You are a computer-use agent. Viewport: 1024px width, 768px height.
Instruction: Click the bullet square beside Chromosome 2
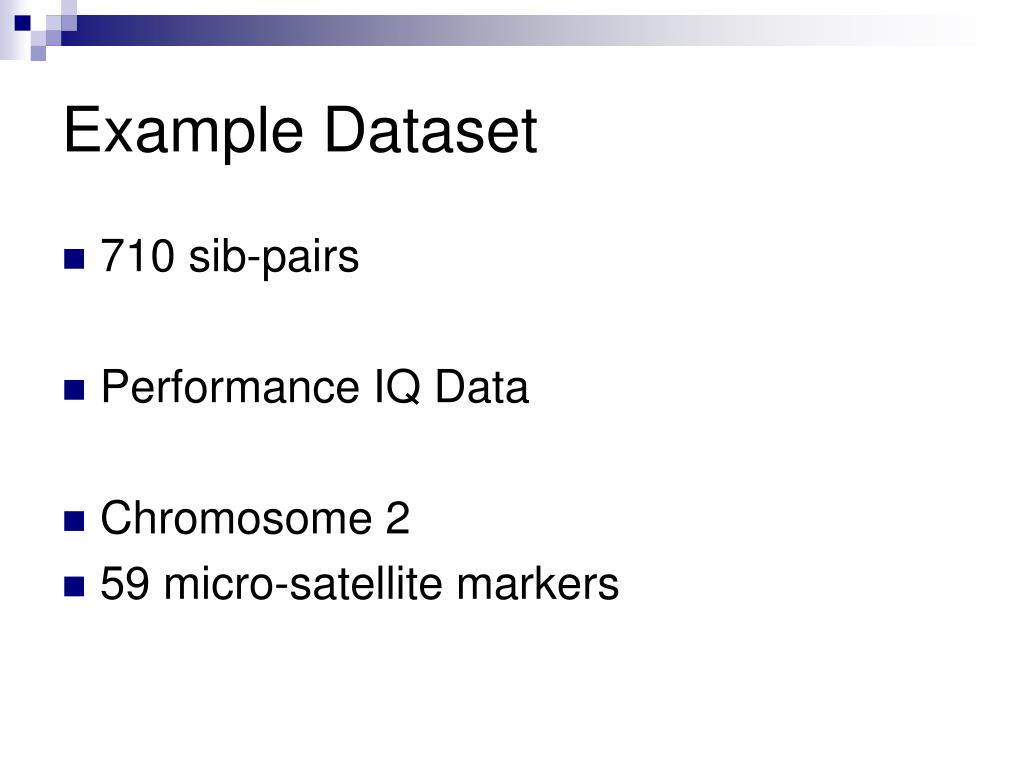[x=74, y=521]
